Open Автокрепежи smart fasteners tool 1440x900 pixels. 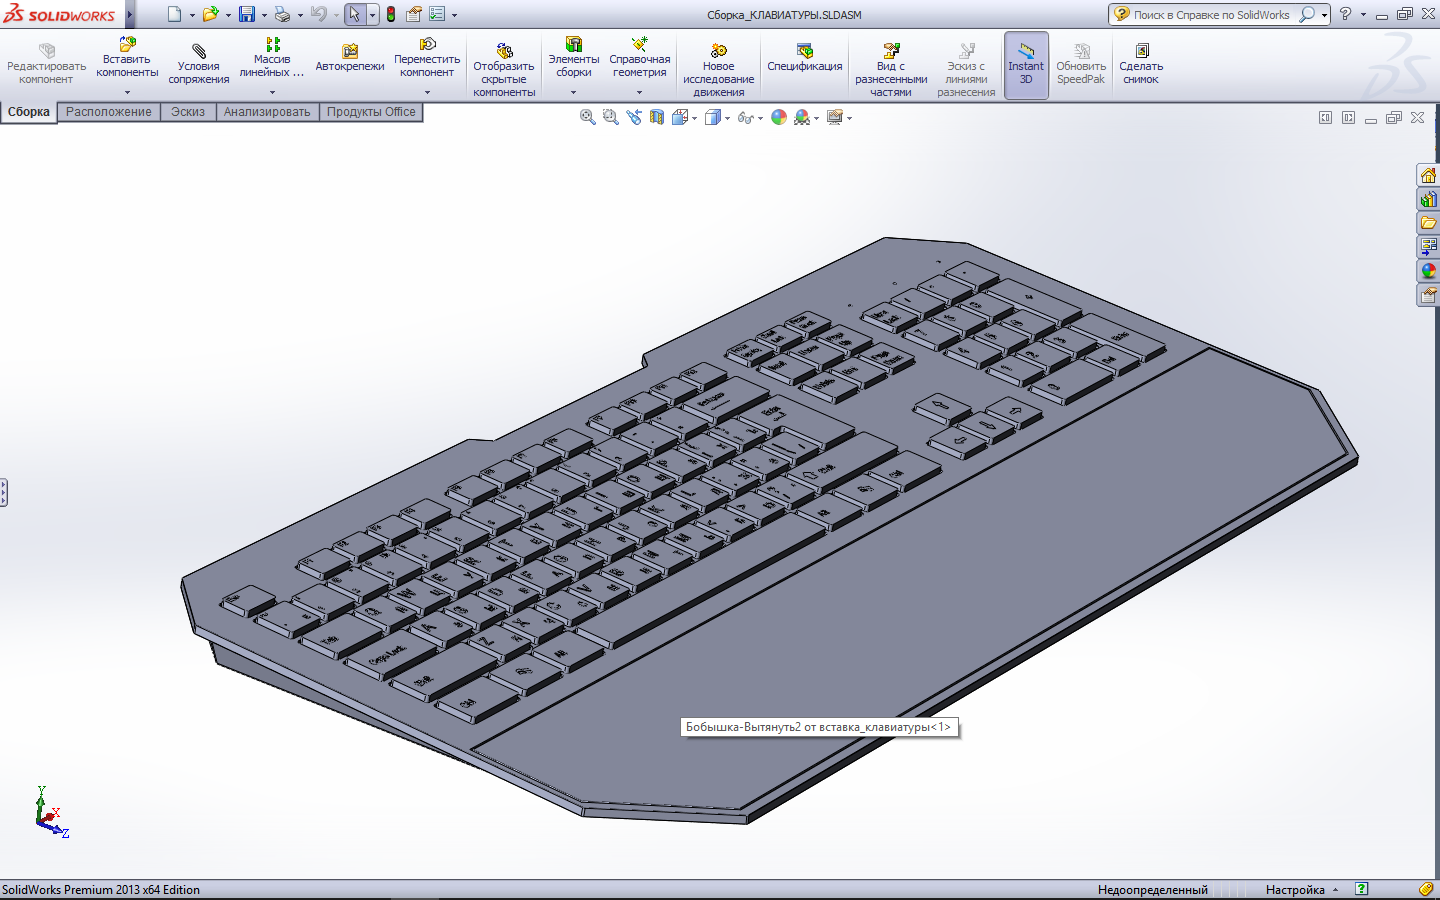(x=349, y=58)
